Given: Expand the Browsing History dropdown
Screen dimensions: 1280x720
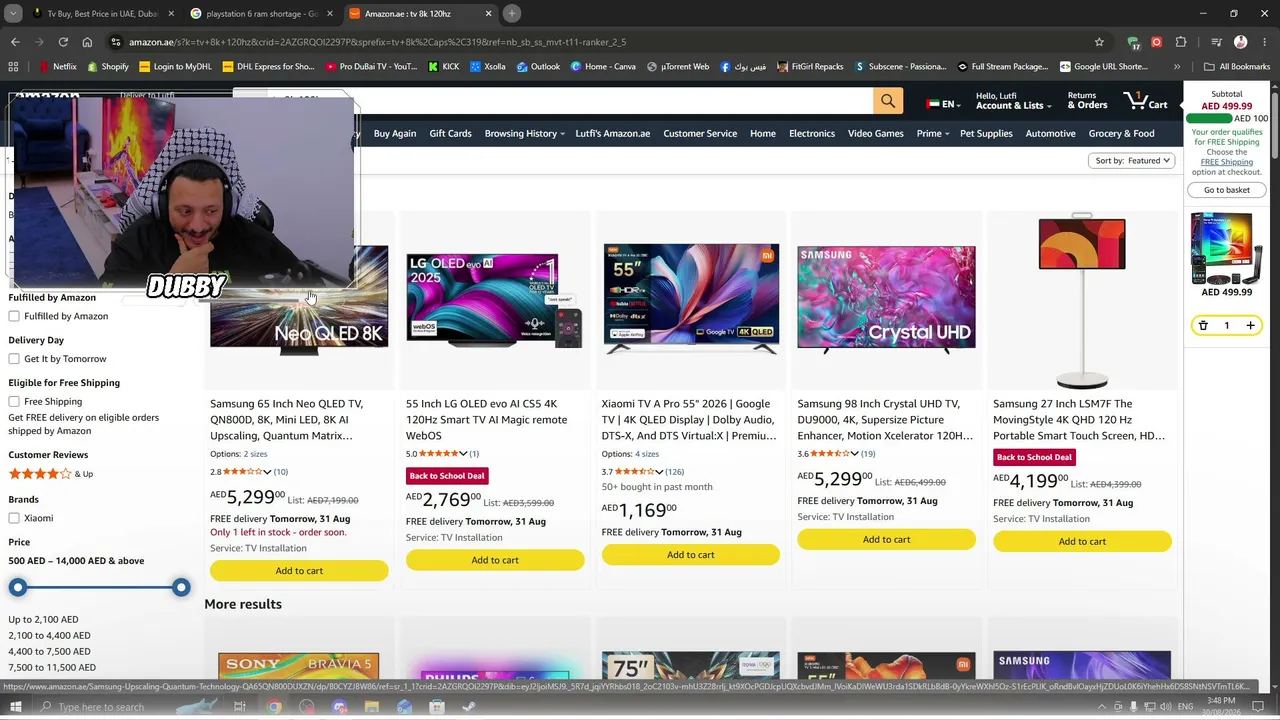Looking at the screenshot, I should point(524,133).
